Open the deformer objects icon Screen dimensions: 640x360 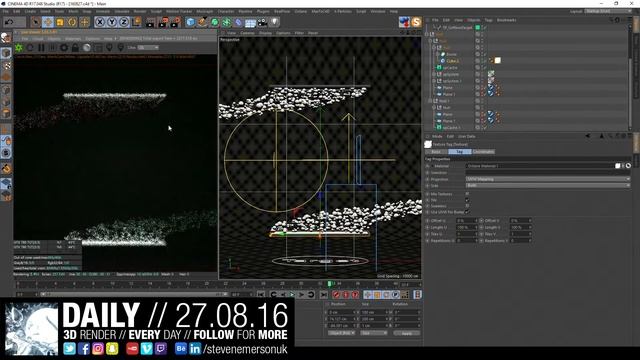238,22
